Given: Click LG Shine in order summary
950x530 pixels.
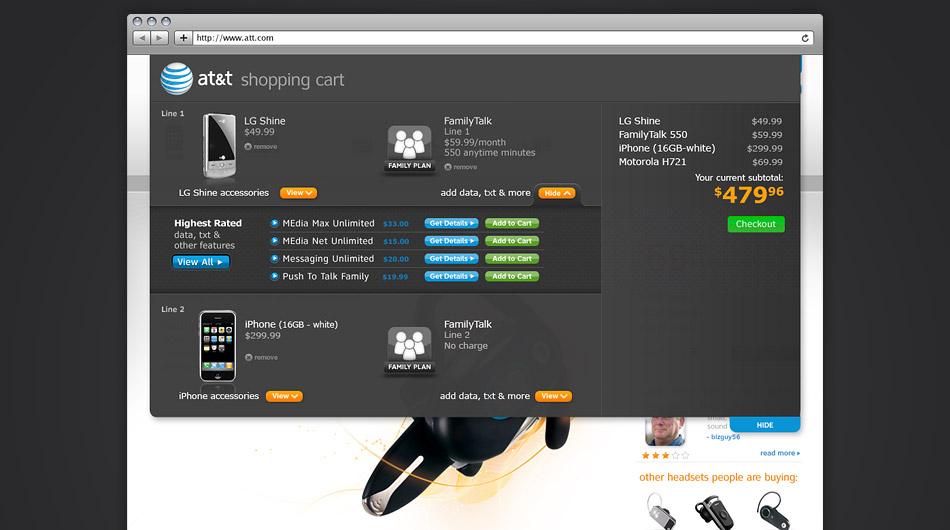Looking at the screenshot, I should (639, 121).
